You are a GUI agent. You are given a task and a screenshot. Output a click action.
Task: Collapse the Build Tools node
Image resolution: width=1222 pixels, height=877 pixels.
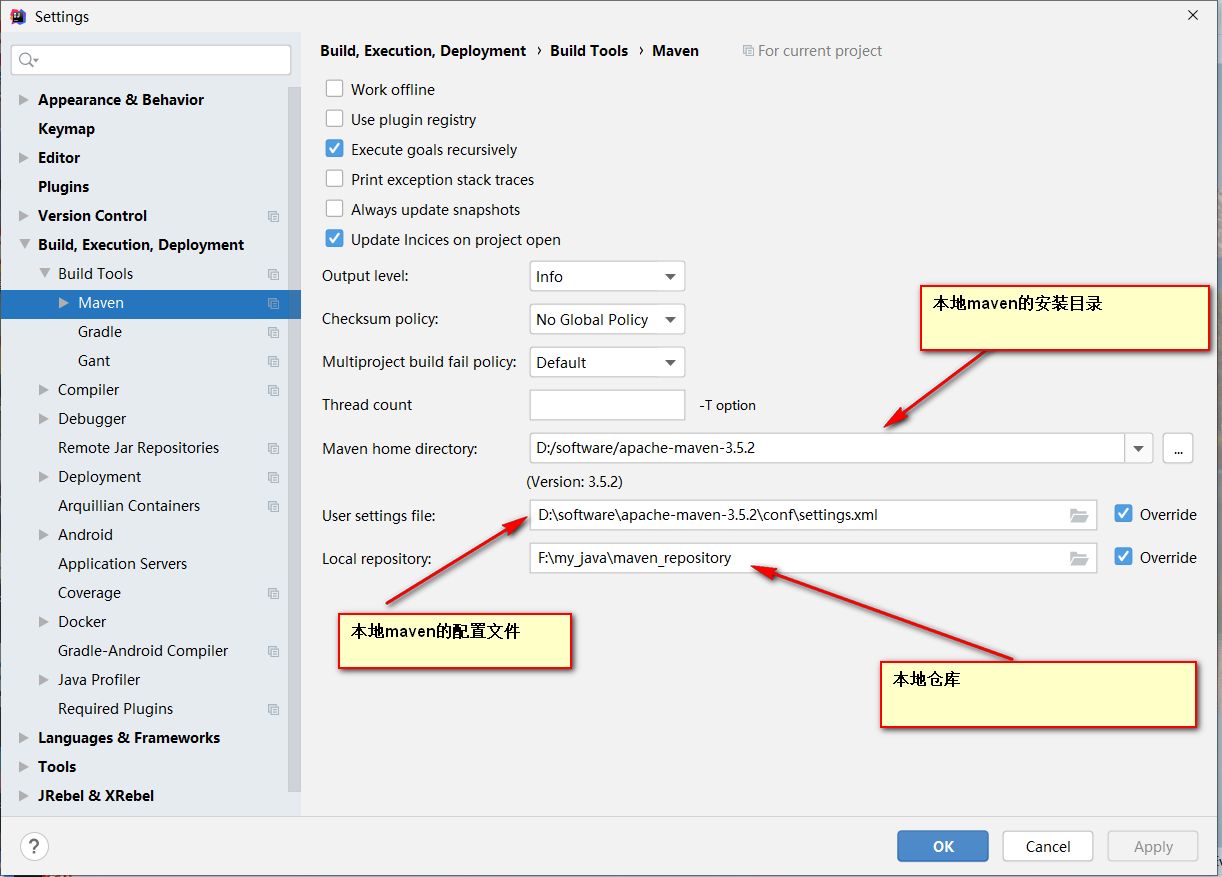click(44, 274)
